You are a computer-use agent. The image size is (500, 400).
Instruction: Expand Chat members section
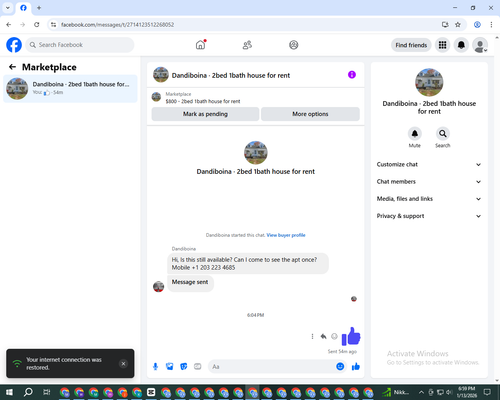click(429, 182)
